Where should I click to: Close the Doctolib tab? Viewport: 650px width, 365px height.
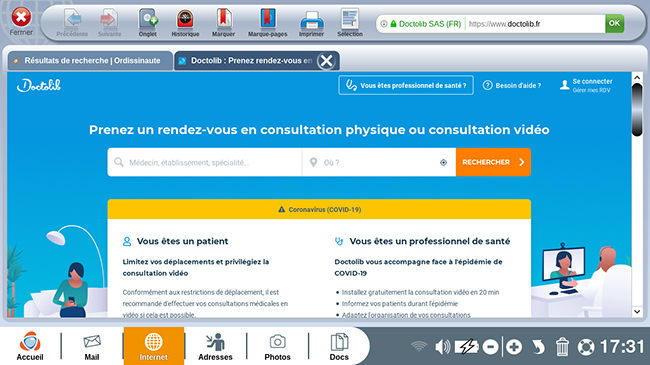coord(326,61)
